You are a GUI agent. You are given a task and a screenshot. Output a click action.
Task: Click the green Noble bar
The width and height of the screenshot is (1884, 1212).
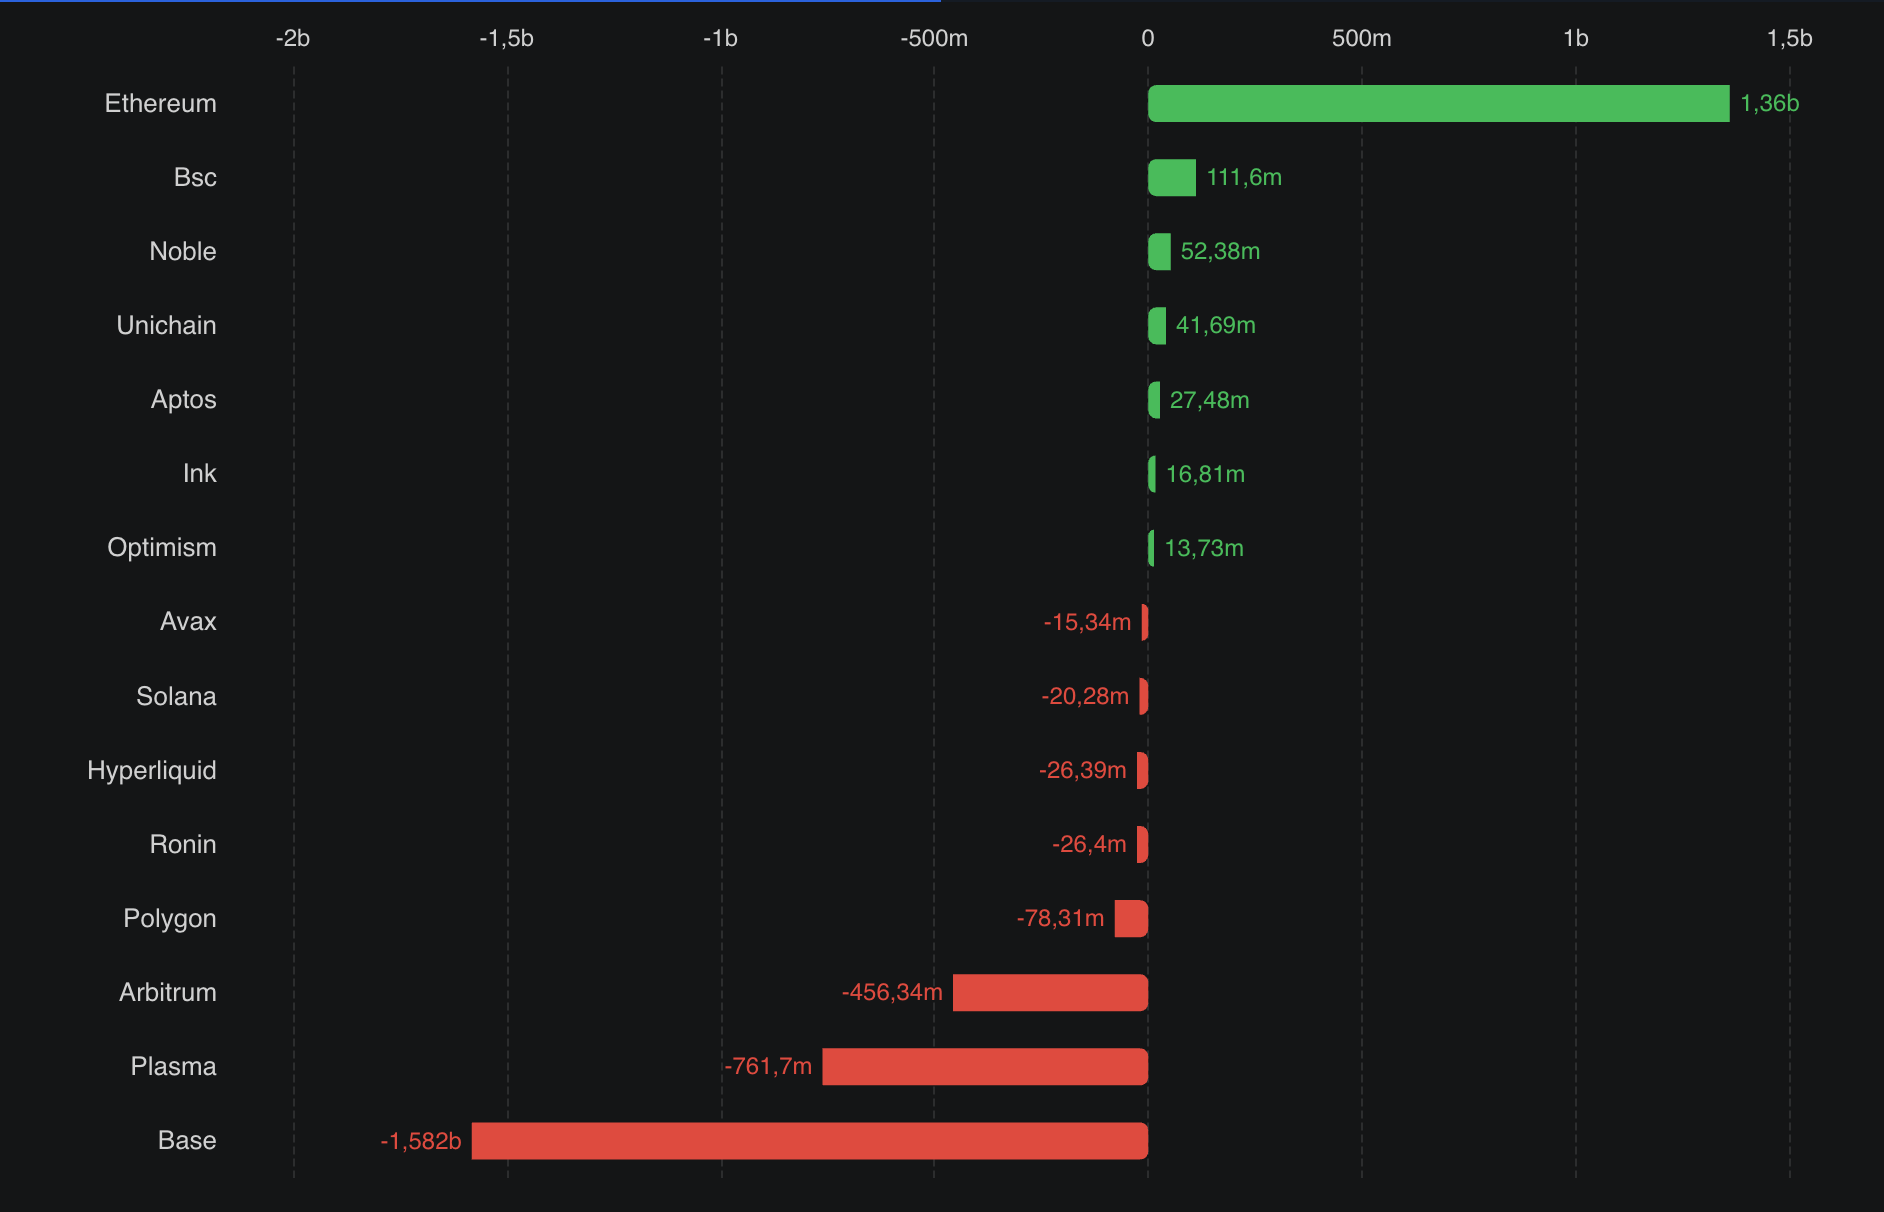tap(1159, 252)
